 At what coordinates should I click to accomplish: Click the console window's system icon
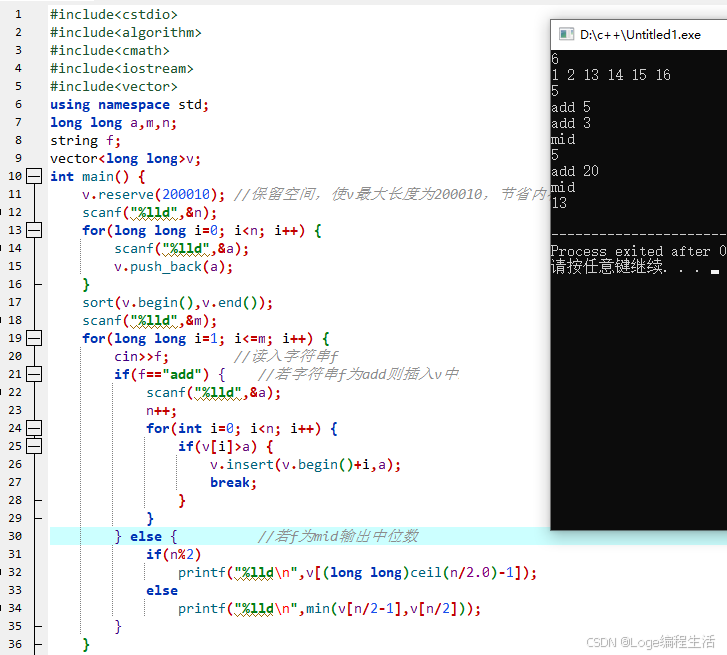(x=563, y=35)
